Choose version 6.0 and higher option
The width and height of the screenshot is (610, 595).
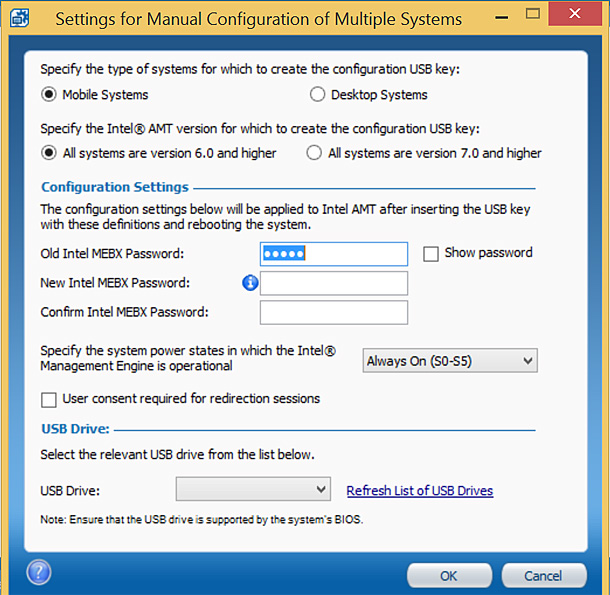point(49,153)
